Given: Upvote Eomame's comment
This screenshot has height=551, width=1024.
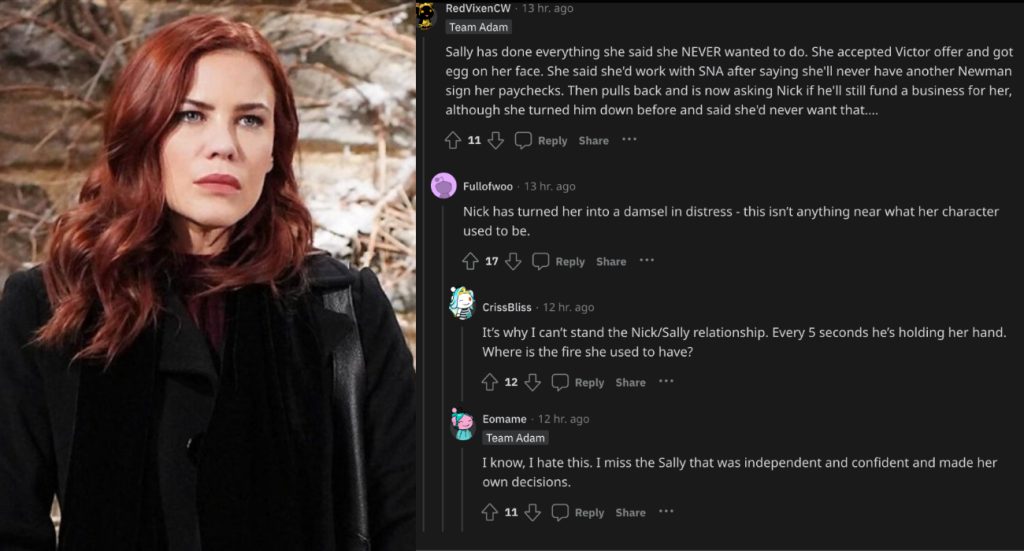Looking at the screenshot, I should [x=490, y=512].
